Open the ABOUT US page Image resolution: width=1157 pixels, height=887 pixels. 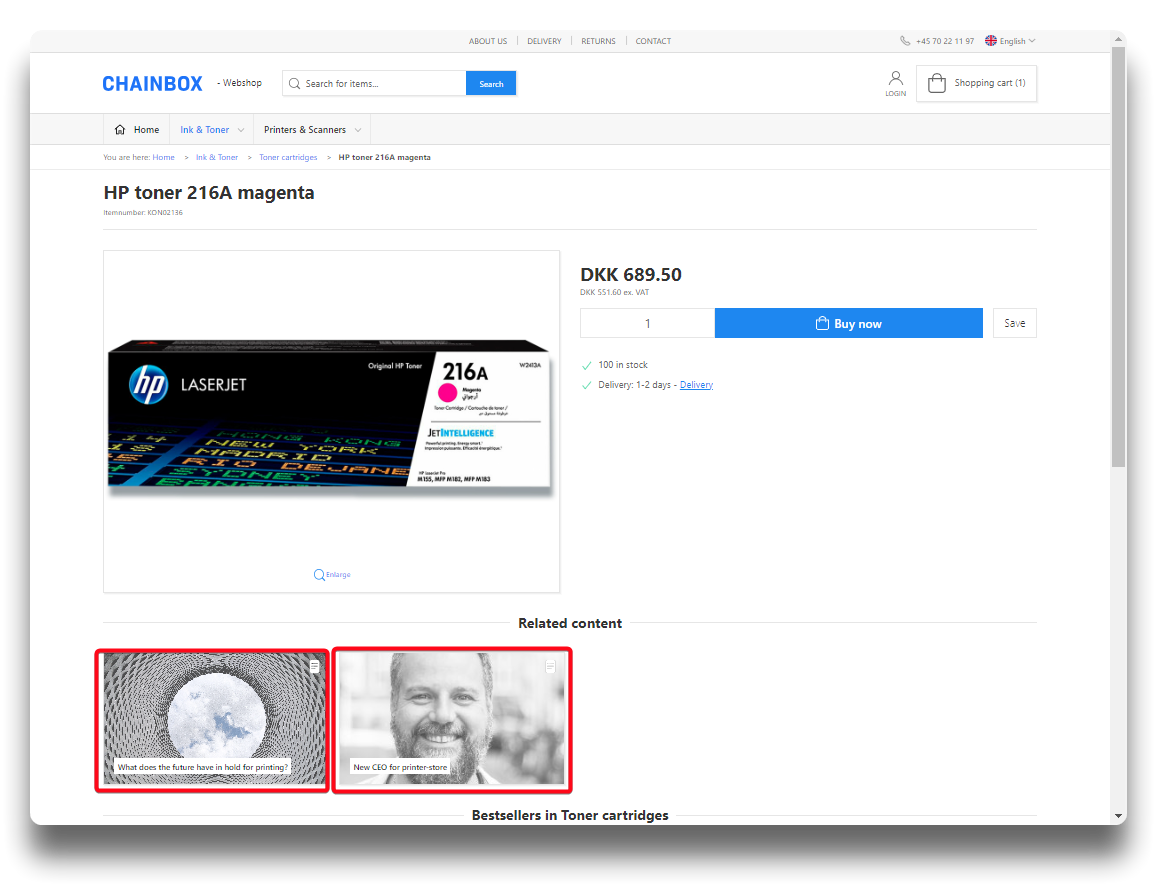pos(488,41)
